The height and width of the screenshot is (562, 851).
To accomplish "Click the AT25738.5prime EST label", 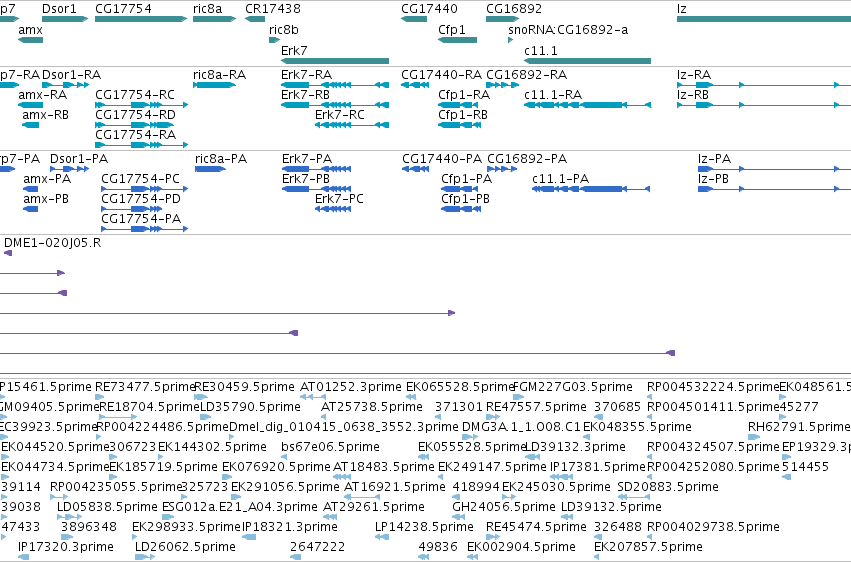I will (x=372, y=407).
